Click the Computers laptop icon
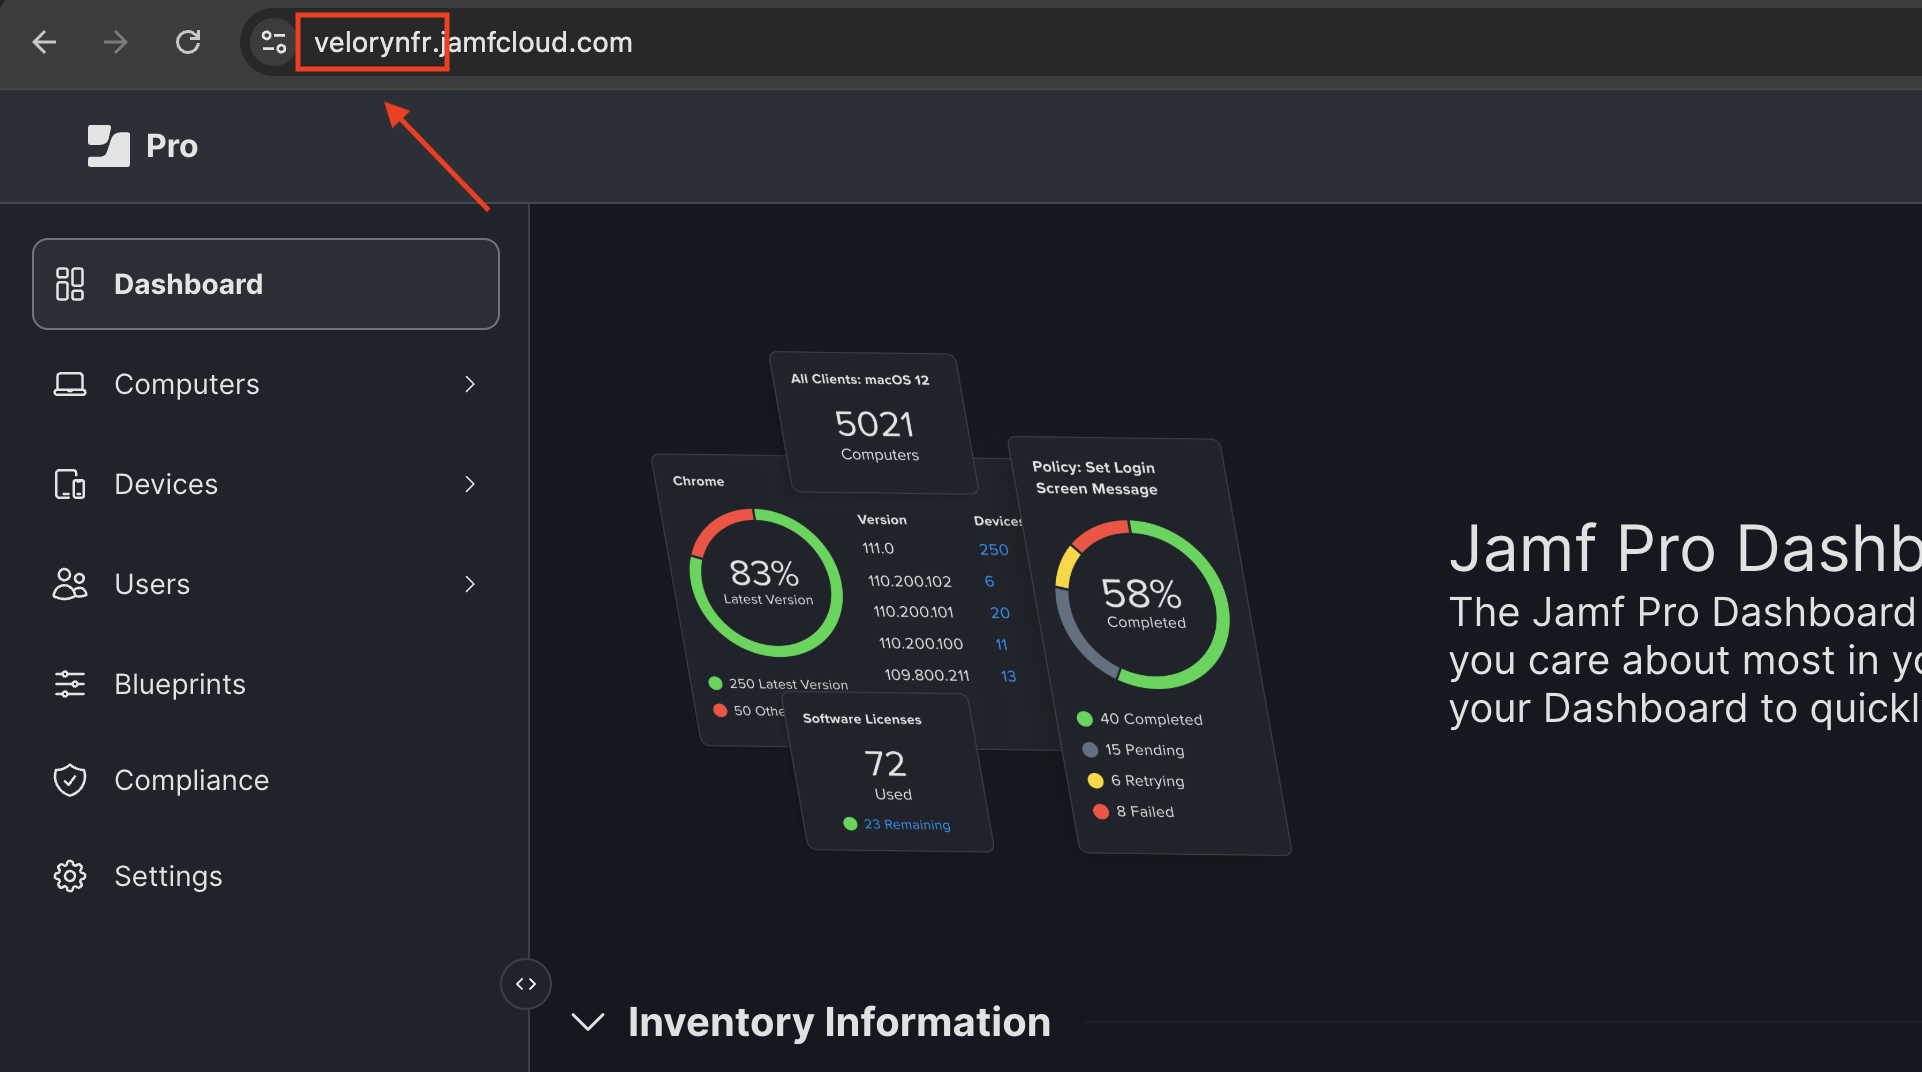This screenshot has height=1072, width=1922. point(70,384)
